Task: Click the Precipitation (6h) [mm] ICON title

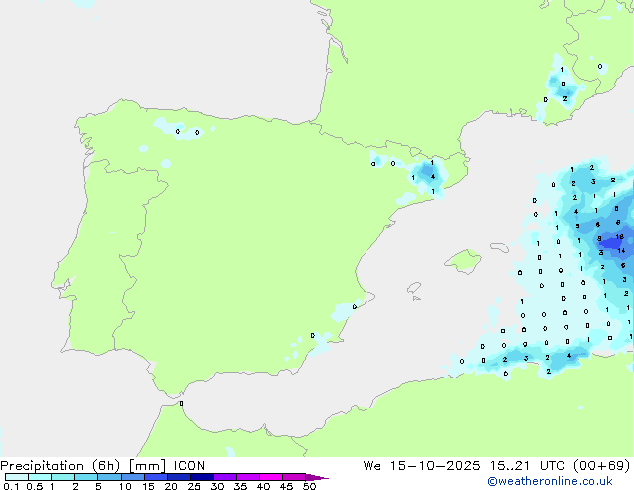Action: pos(103,466)
